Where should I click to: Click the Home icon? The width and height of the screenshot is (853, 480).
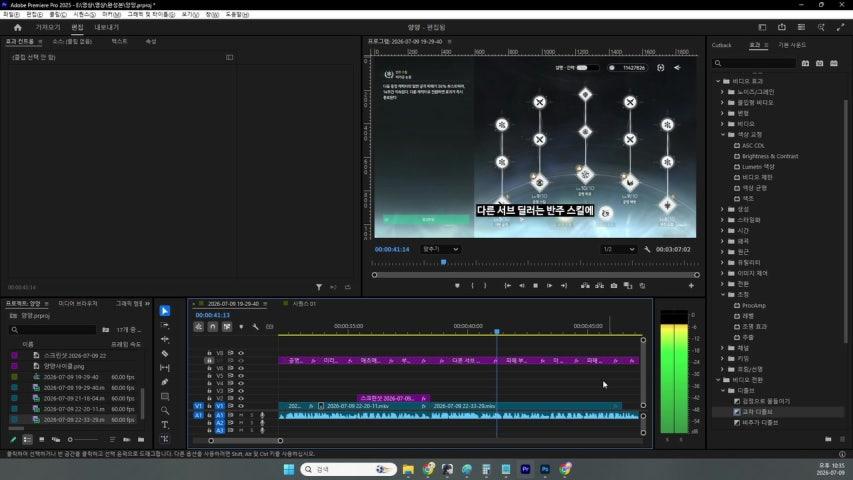17,27
